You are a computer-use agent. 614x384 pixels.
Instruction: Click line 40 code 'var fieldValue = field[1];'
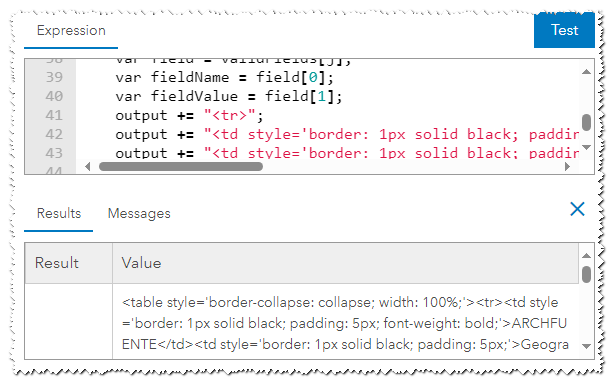coord(229,96)
